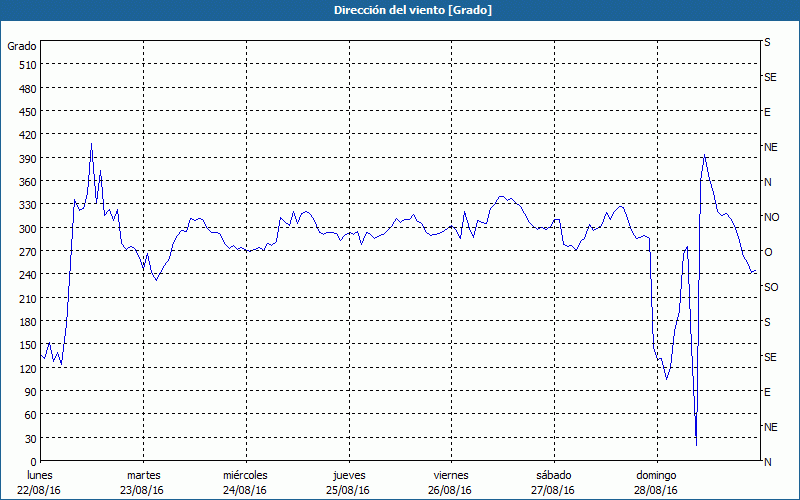Click the 'domingo 28/08/16' date label
The height and width of the screenshot is (500, 800).
(656, 482)
